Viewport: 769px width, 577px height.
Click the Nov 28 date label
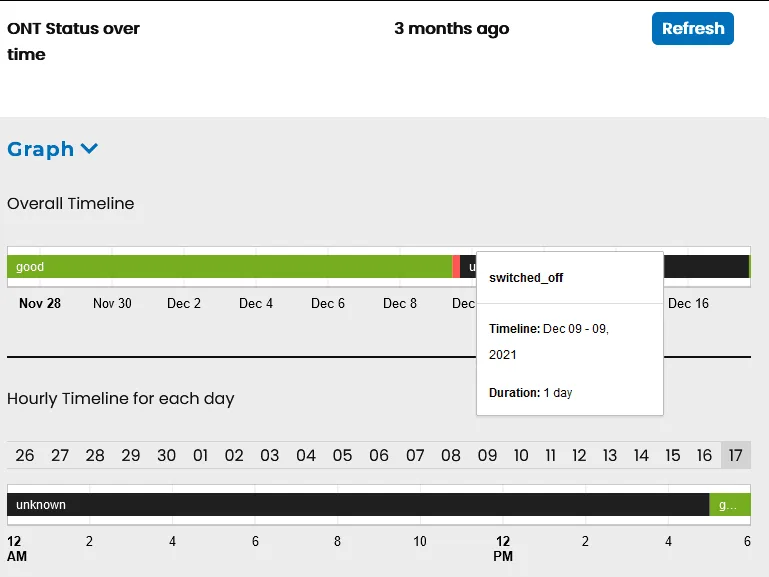click(40, 303)
